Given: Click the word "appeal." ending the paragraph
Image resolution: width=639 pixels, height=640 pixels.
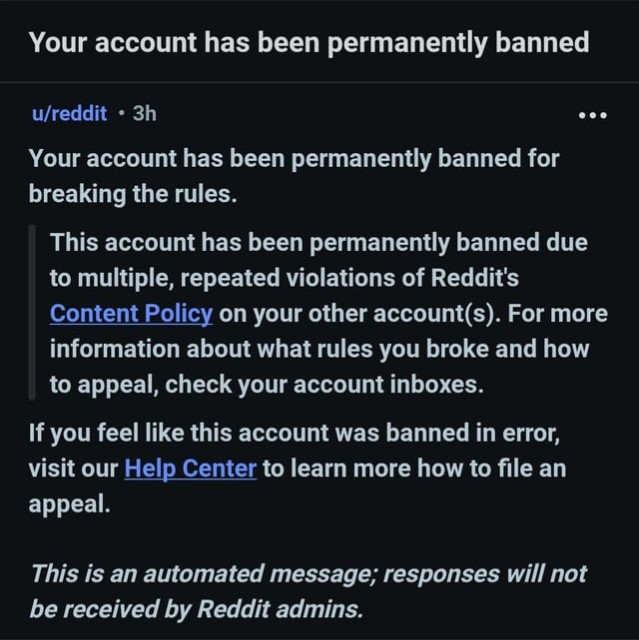Looking at the screenshot, I should [x=69, y=504].
